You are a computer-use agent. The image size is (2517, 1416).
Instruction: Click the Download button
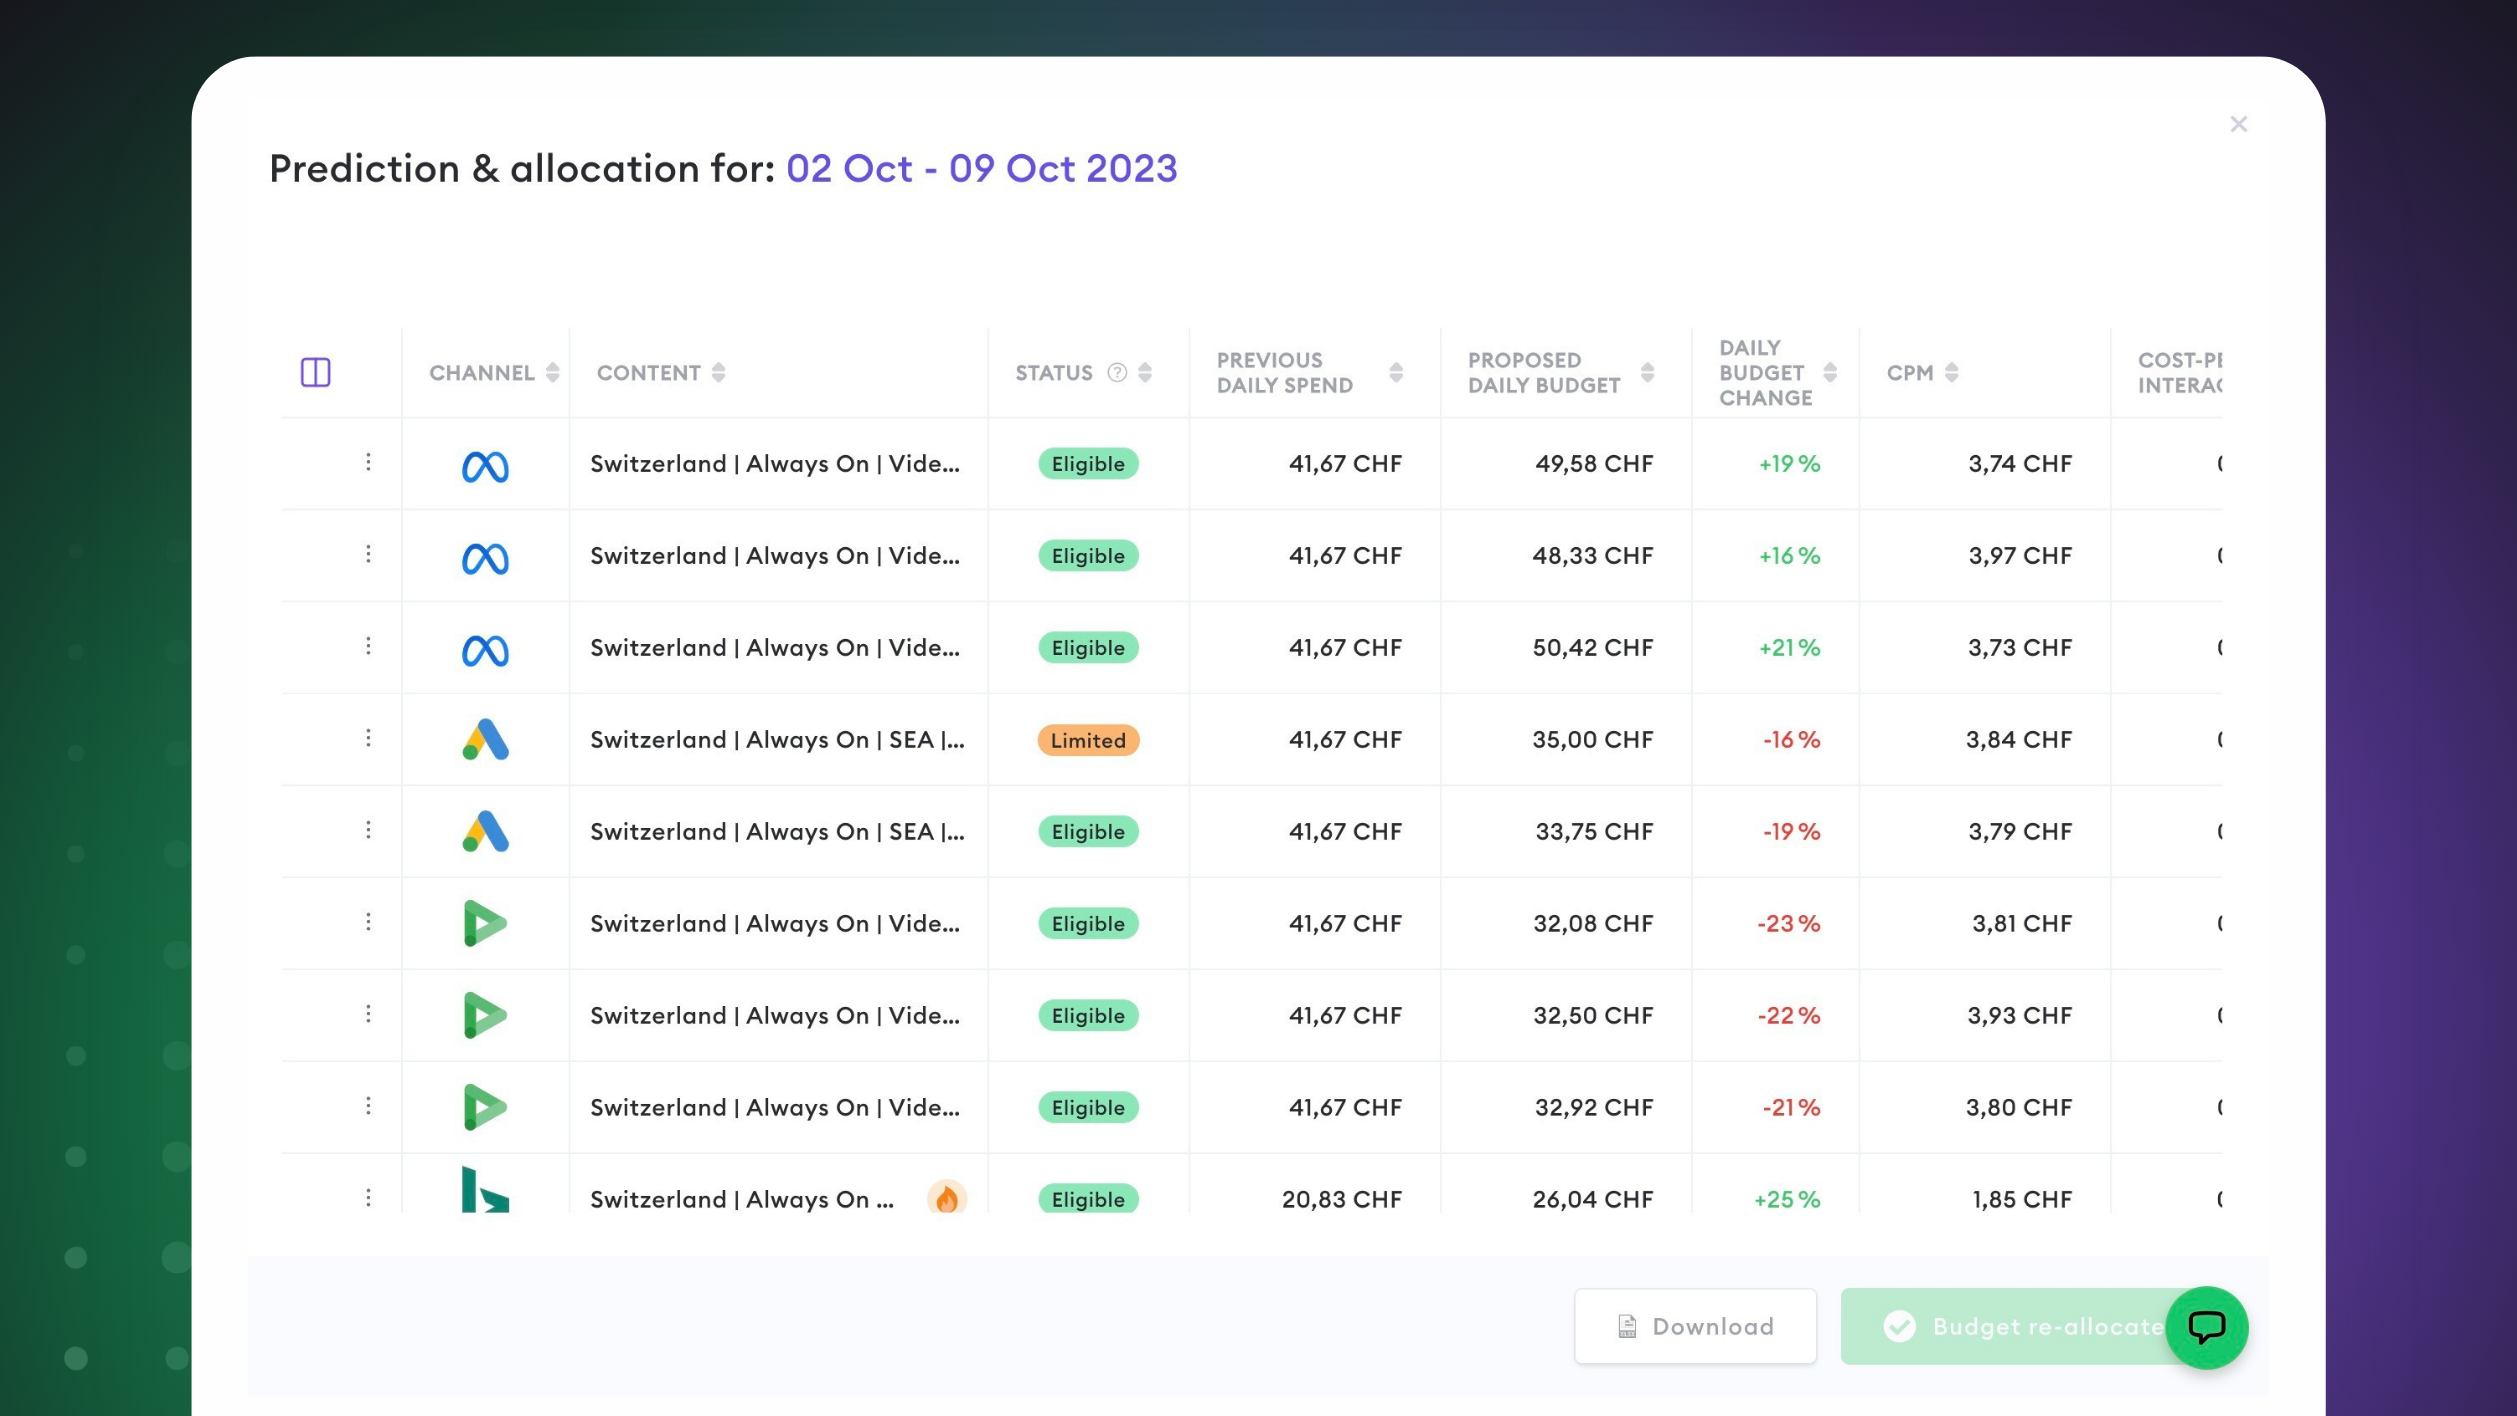(x=1695, y=1326)
